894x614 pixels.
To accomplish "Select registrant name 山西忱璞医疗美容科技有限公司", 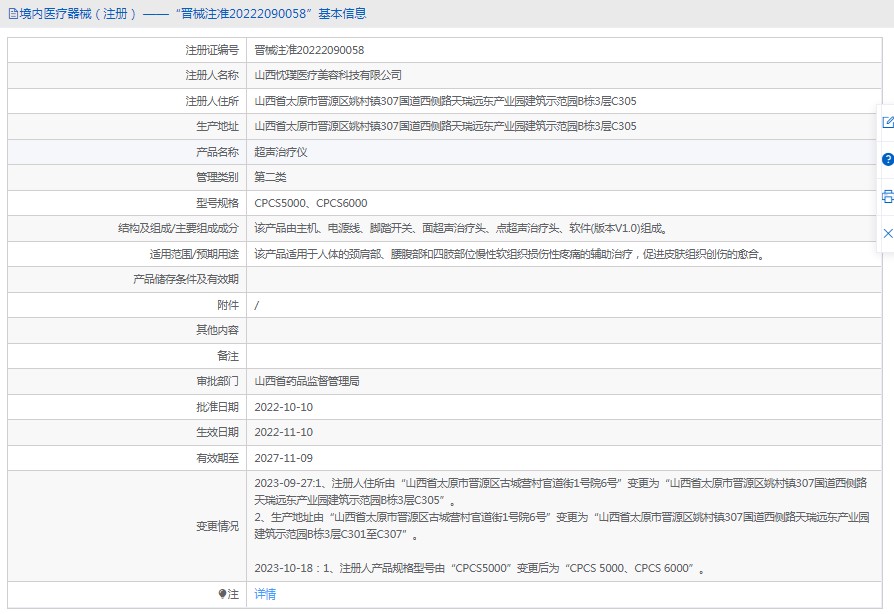I will point(328,75).
